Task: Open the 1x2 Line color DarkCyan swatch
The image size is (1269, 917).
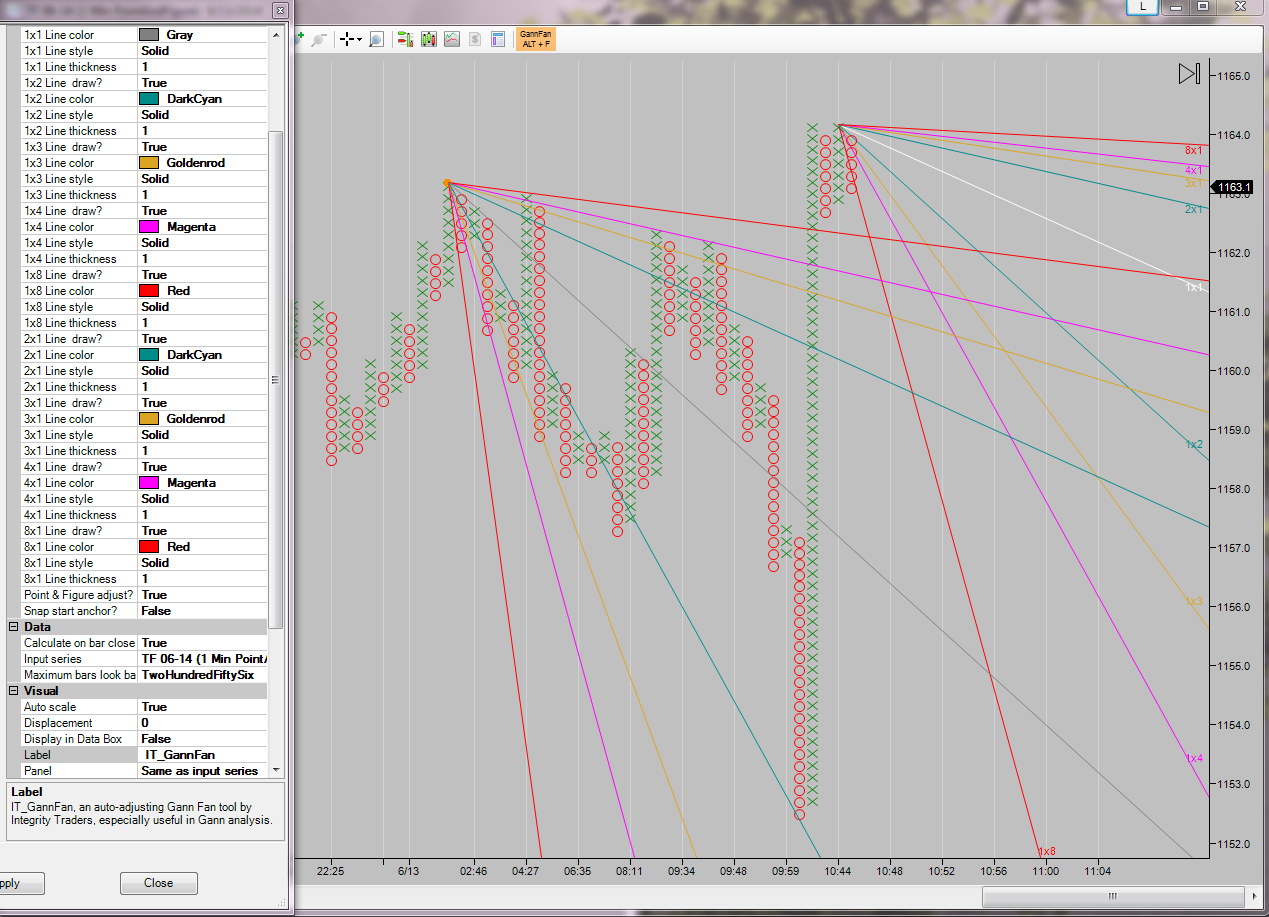Action: click(x=149, y=99)
